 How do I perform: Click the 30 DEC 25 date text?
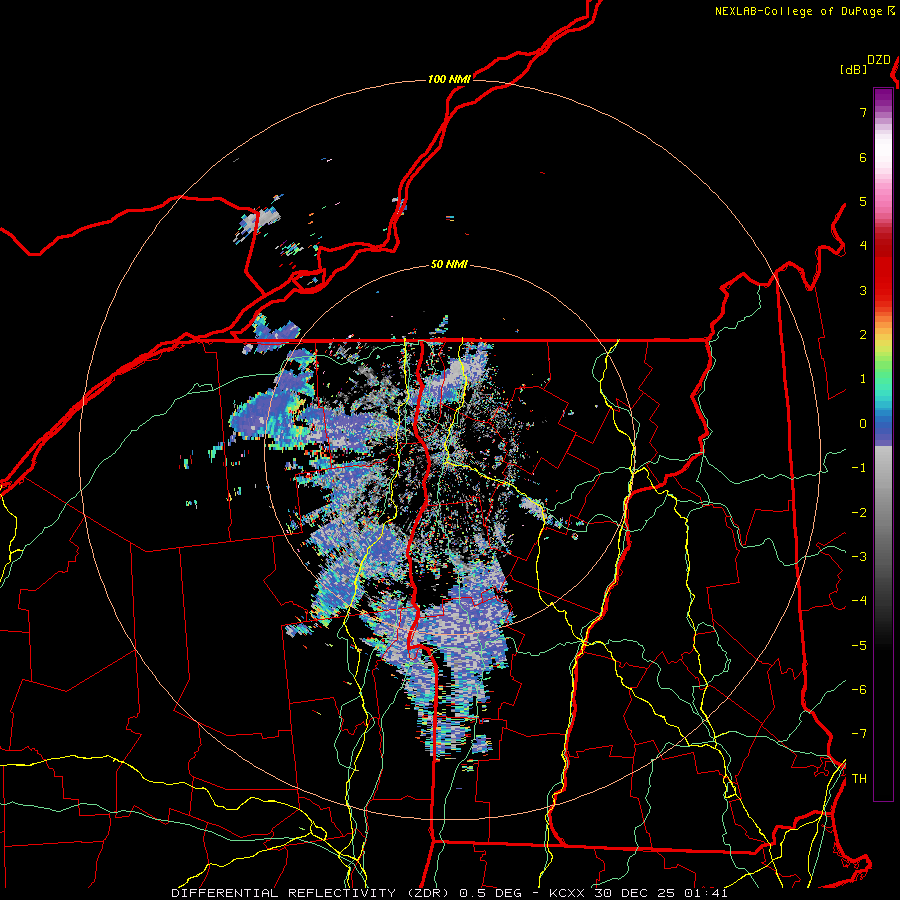tap(633, 893)
